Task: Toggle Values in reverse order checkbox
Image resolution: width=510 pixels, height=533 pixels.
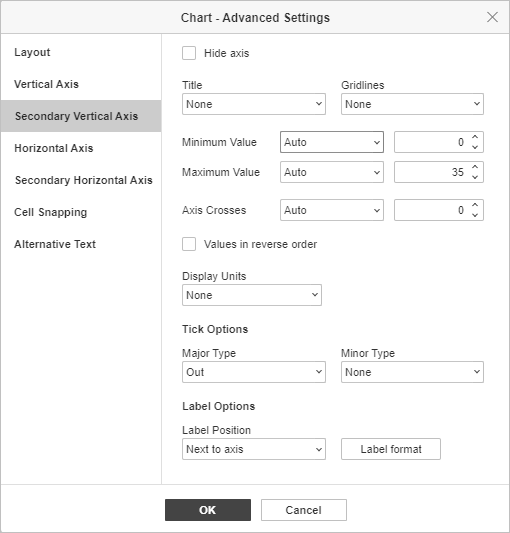Action: tap(189, 244)
